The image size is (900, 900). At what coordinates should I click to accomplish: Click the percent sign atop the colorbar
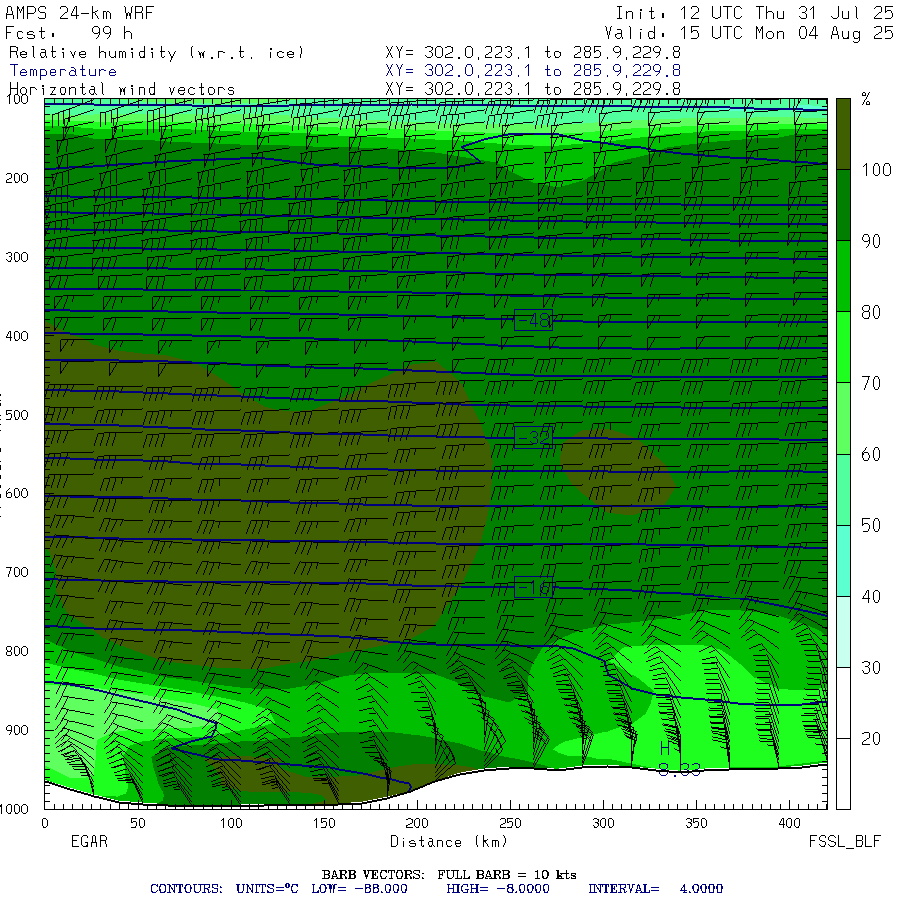[x=866, y=99]
